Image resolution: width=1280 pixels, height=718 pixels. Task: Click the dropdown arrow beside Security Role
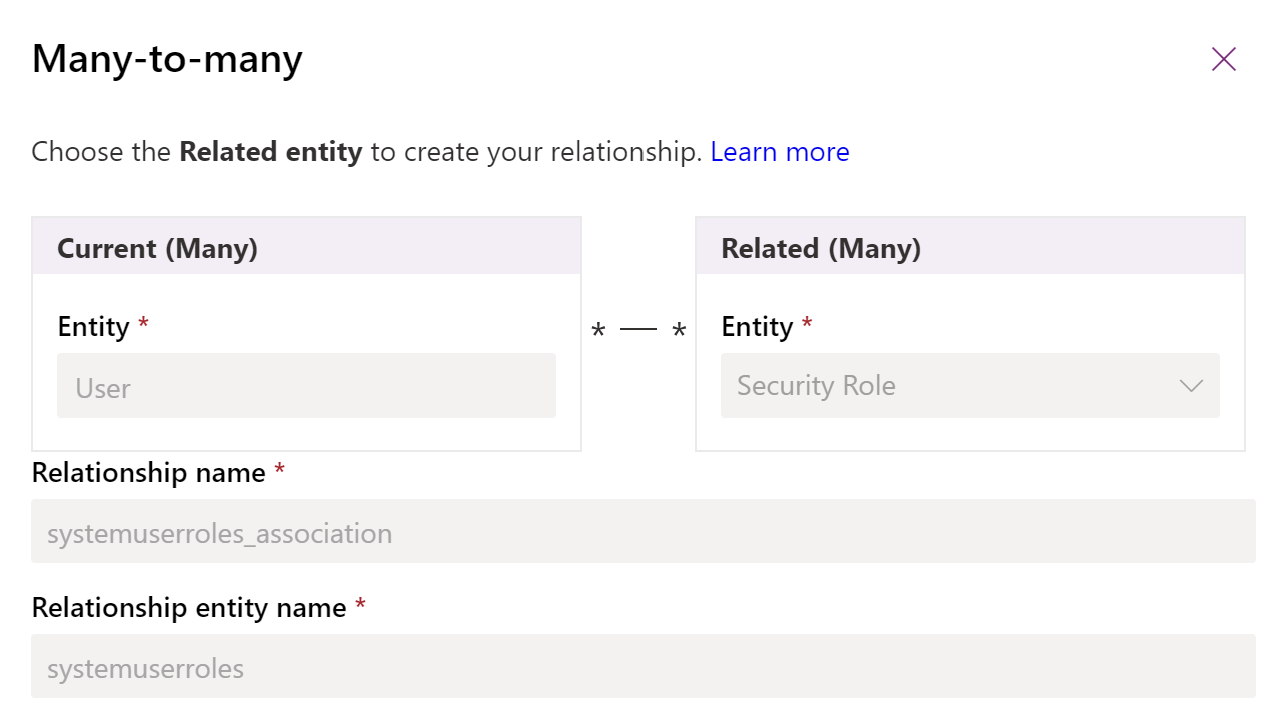click(x=1190, y=385)
